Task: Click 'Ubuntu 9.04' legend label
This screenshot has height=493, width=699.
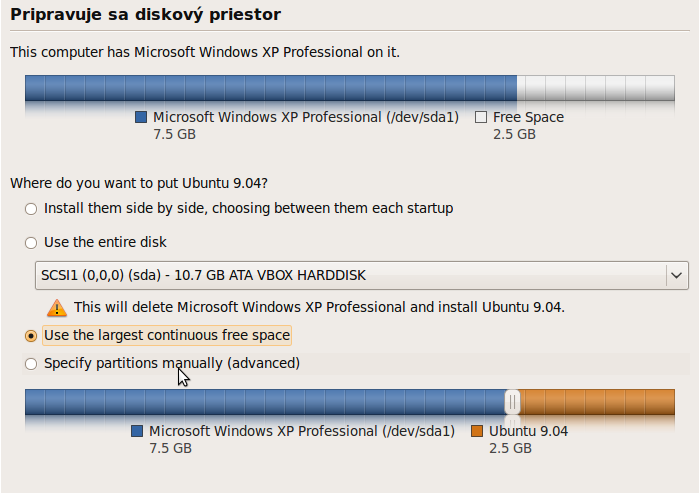Action: coord(528,431)
